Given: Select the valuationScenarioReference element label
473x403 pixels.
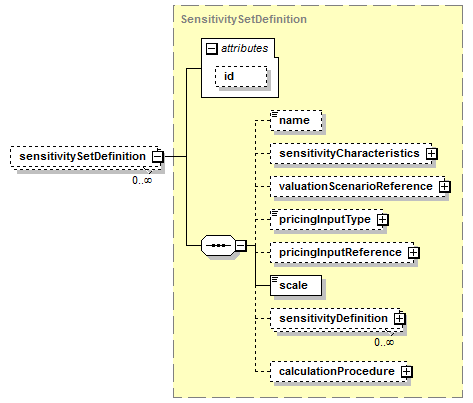Looking at the screenshot, I should [356, 186].
